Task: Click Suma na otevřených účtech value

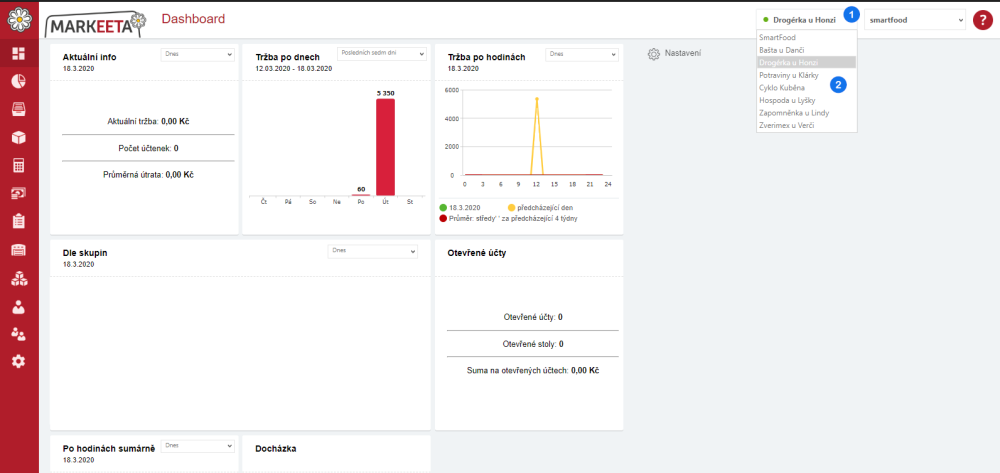Action: coord(585,370)
